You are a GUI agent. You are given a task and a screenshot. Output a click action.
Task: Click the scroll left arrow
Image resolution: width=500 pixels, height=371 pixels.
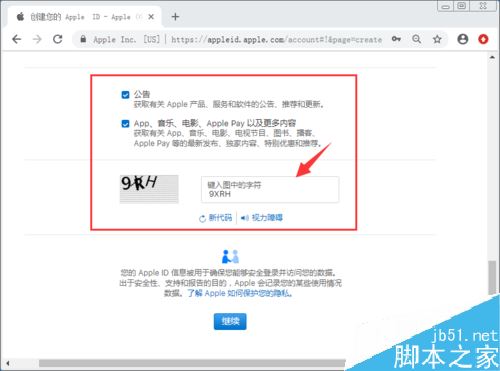coord(7,363)
